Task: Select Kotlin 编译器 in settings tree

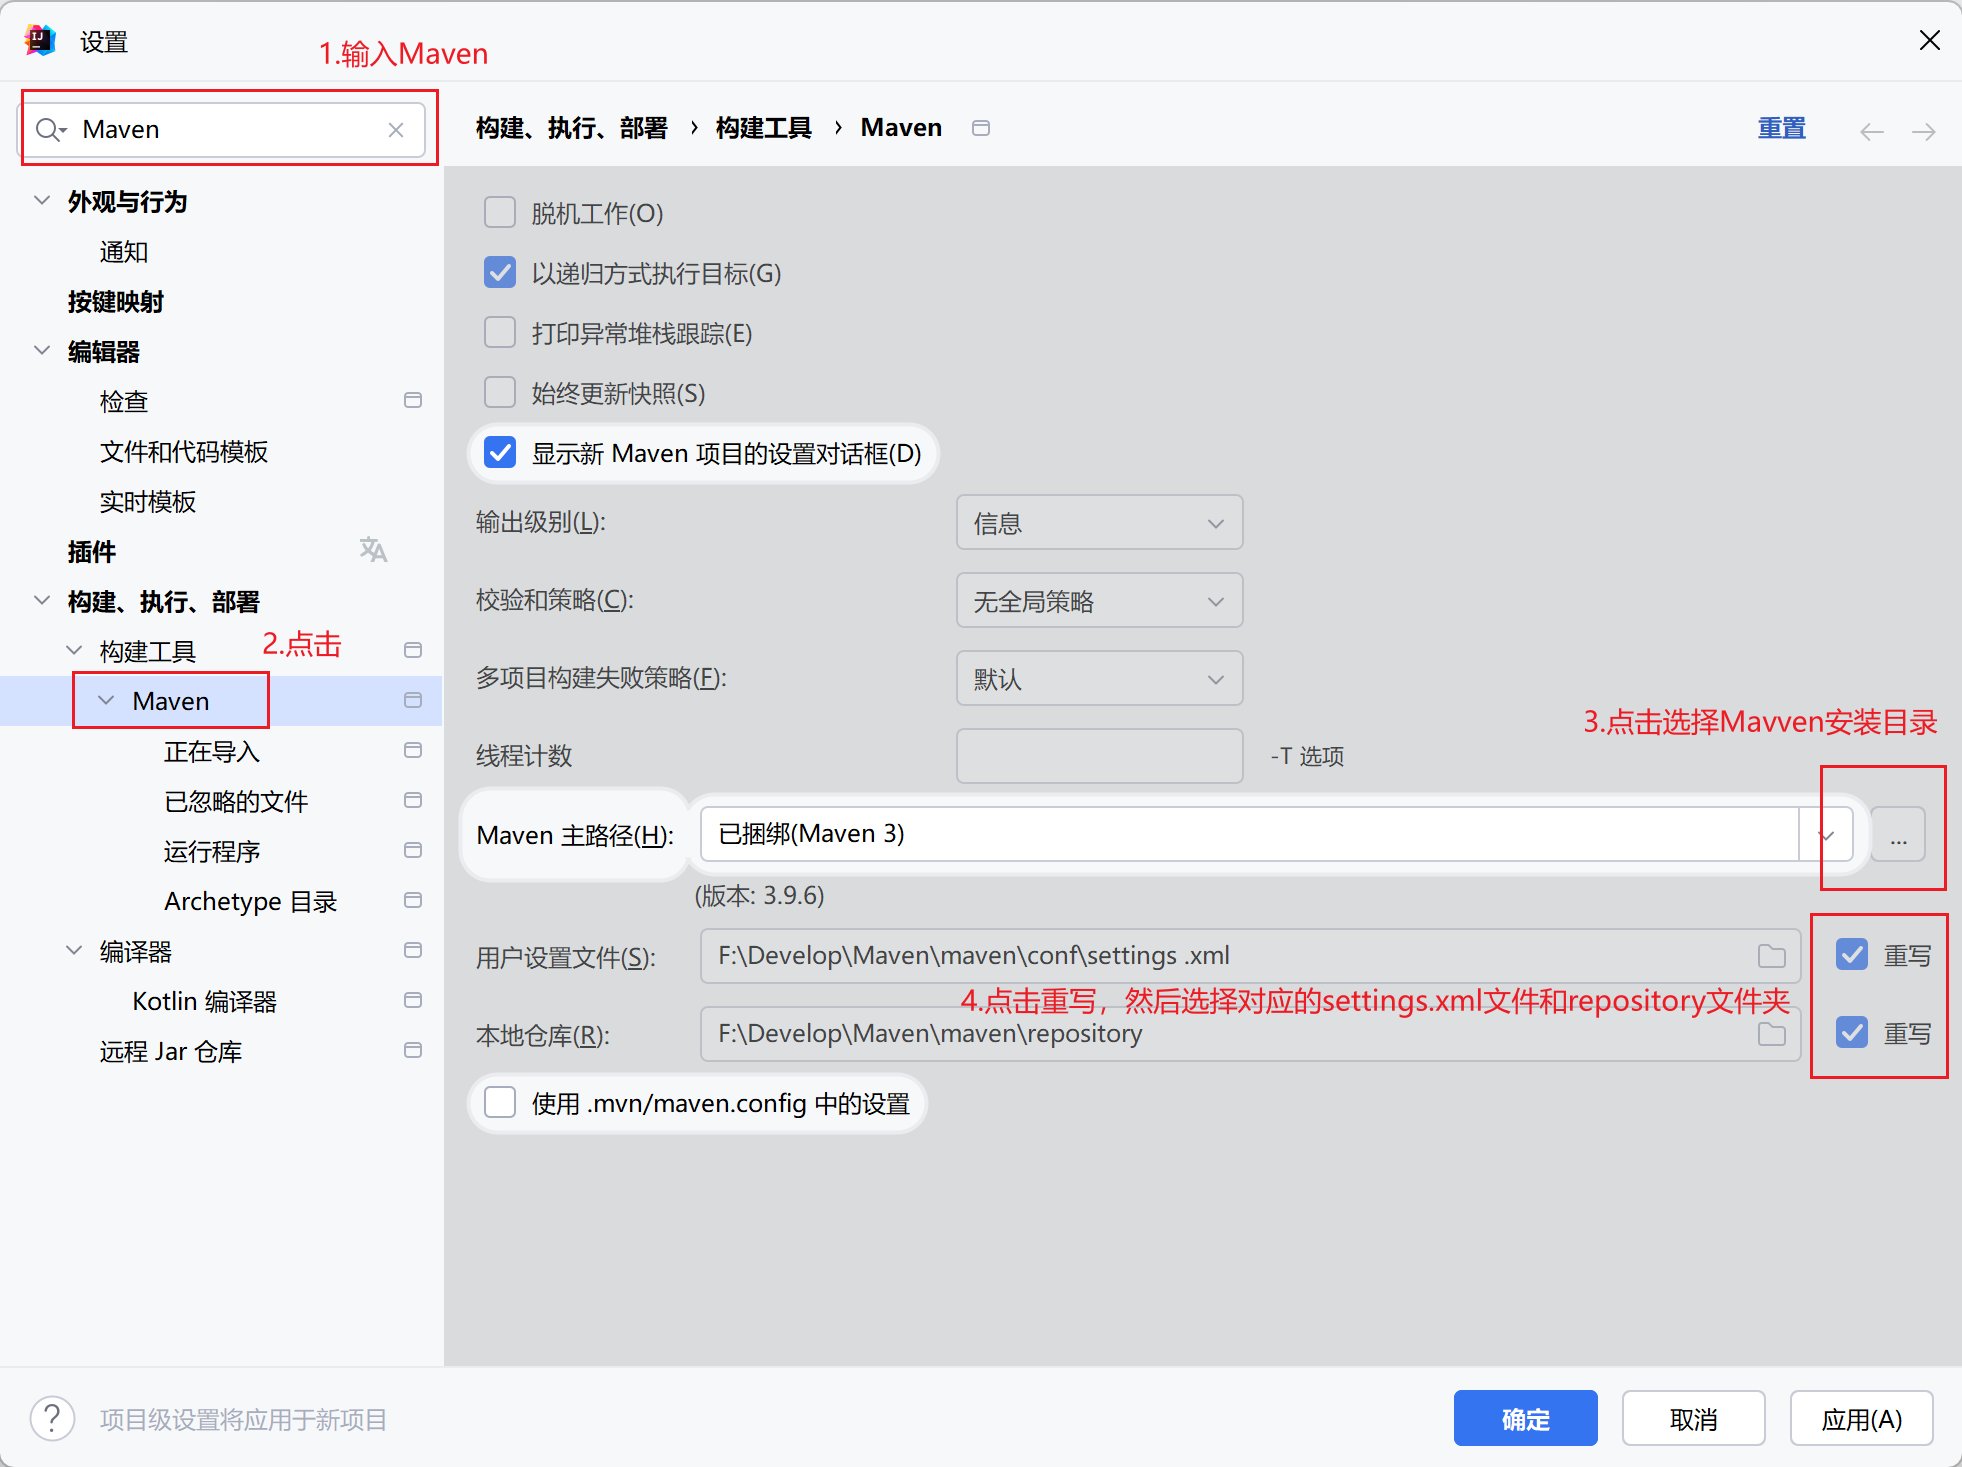Action: pyautogui.click(x=204, y=1002)
